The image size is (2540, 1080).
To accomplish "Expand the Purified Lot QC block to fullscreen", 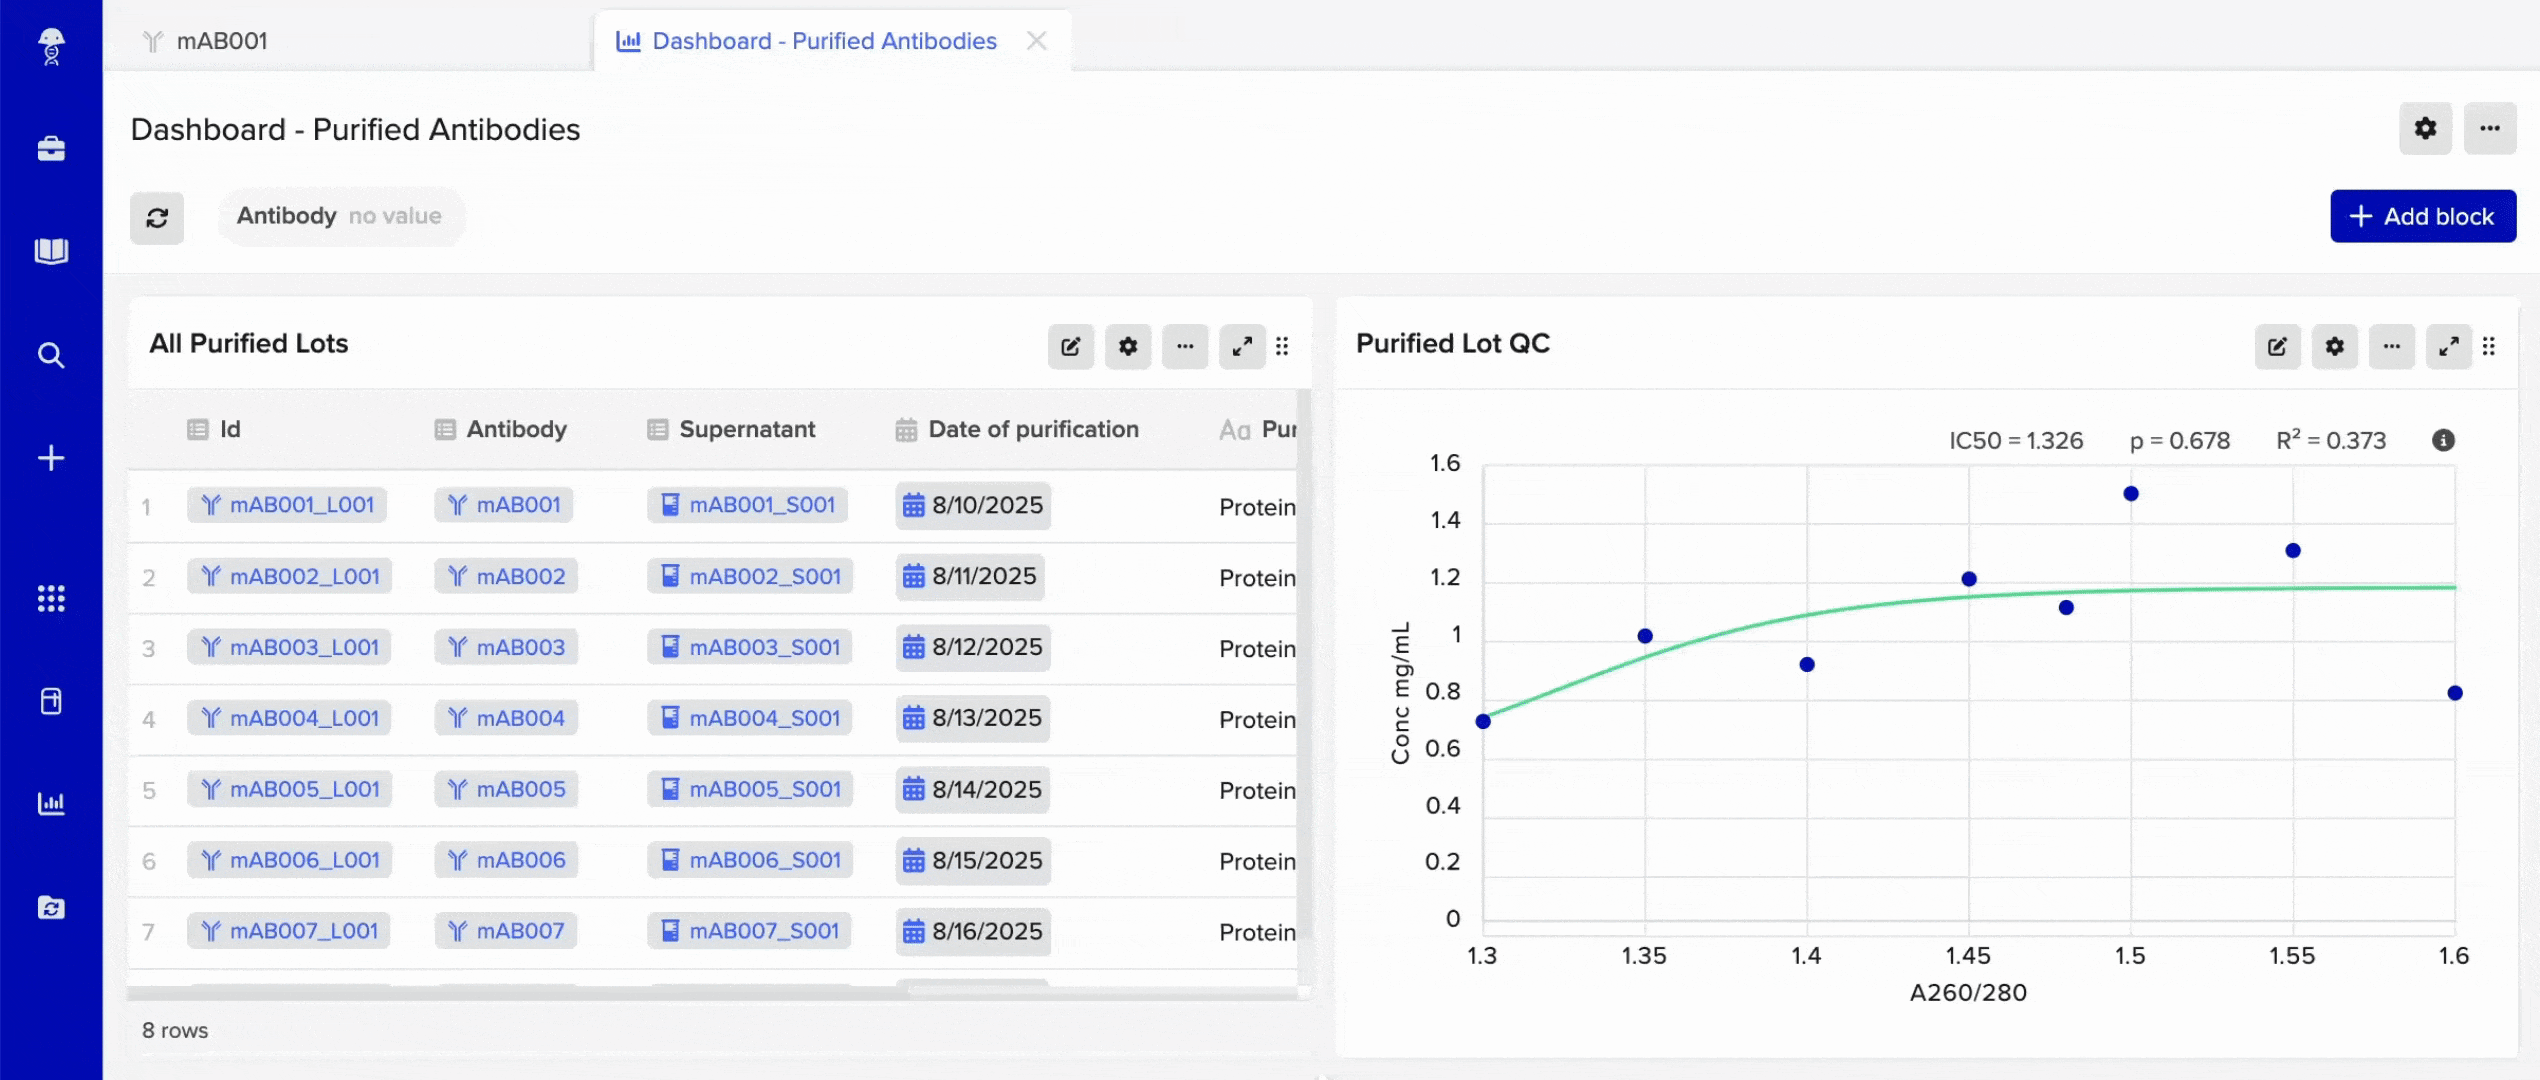I will [2449, 347].
